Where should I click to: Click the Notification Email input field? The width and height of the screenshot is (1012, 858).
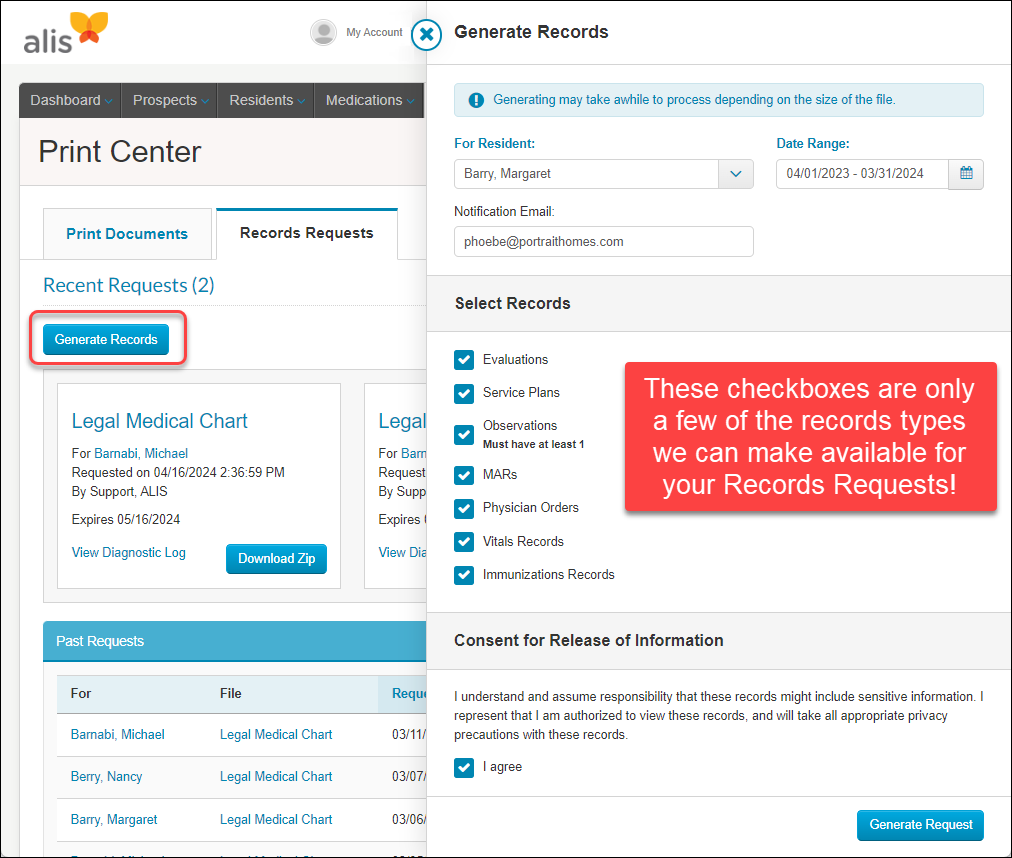(603, 241)
